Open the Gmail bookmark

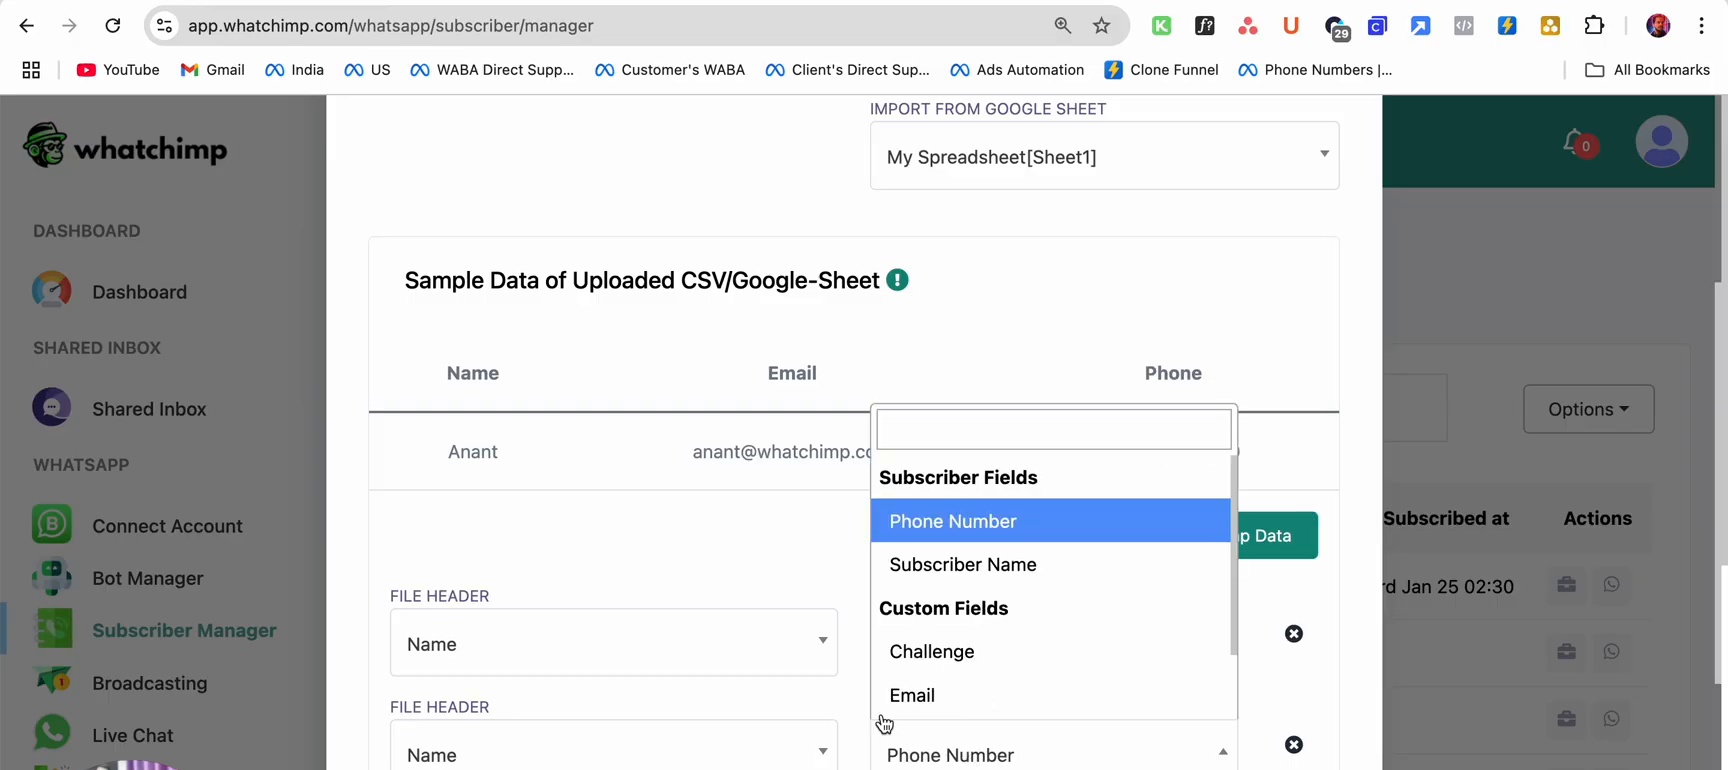[x=212, y=70]
